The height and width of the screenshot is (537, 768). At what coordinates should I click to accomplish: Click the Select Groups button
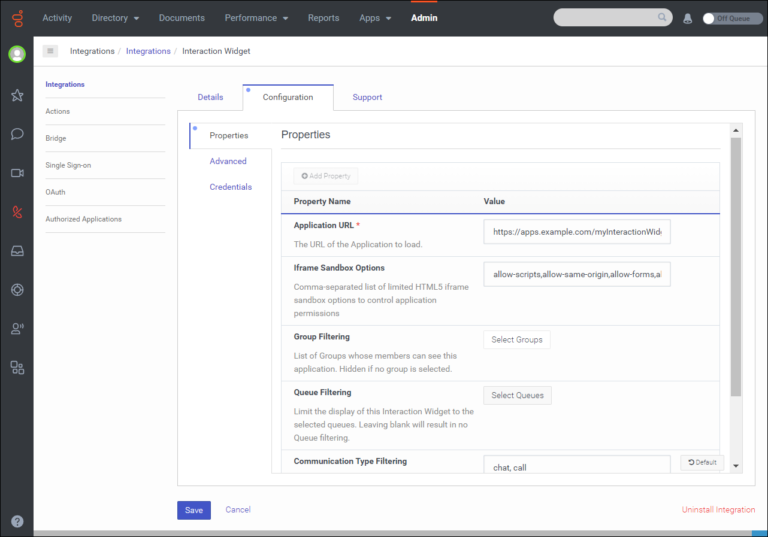tap(517, 340)
